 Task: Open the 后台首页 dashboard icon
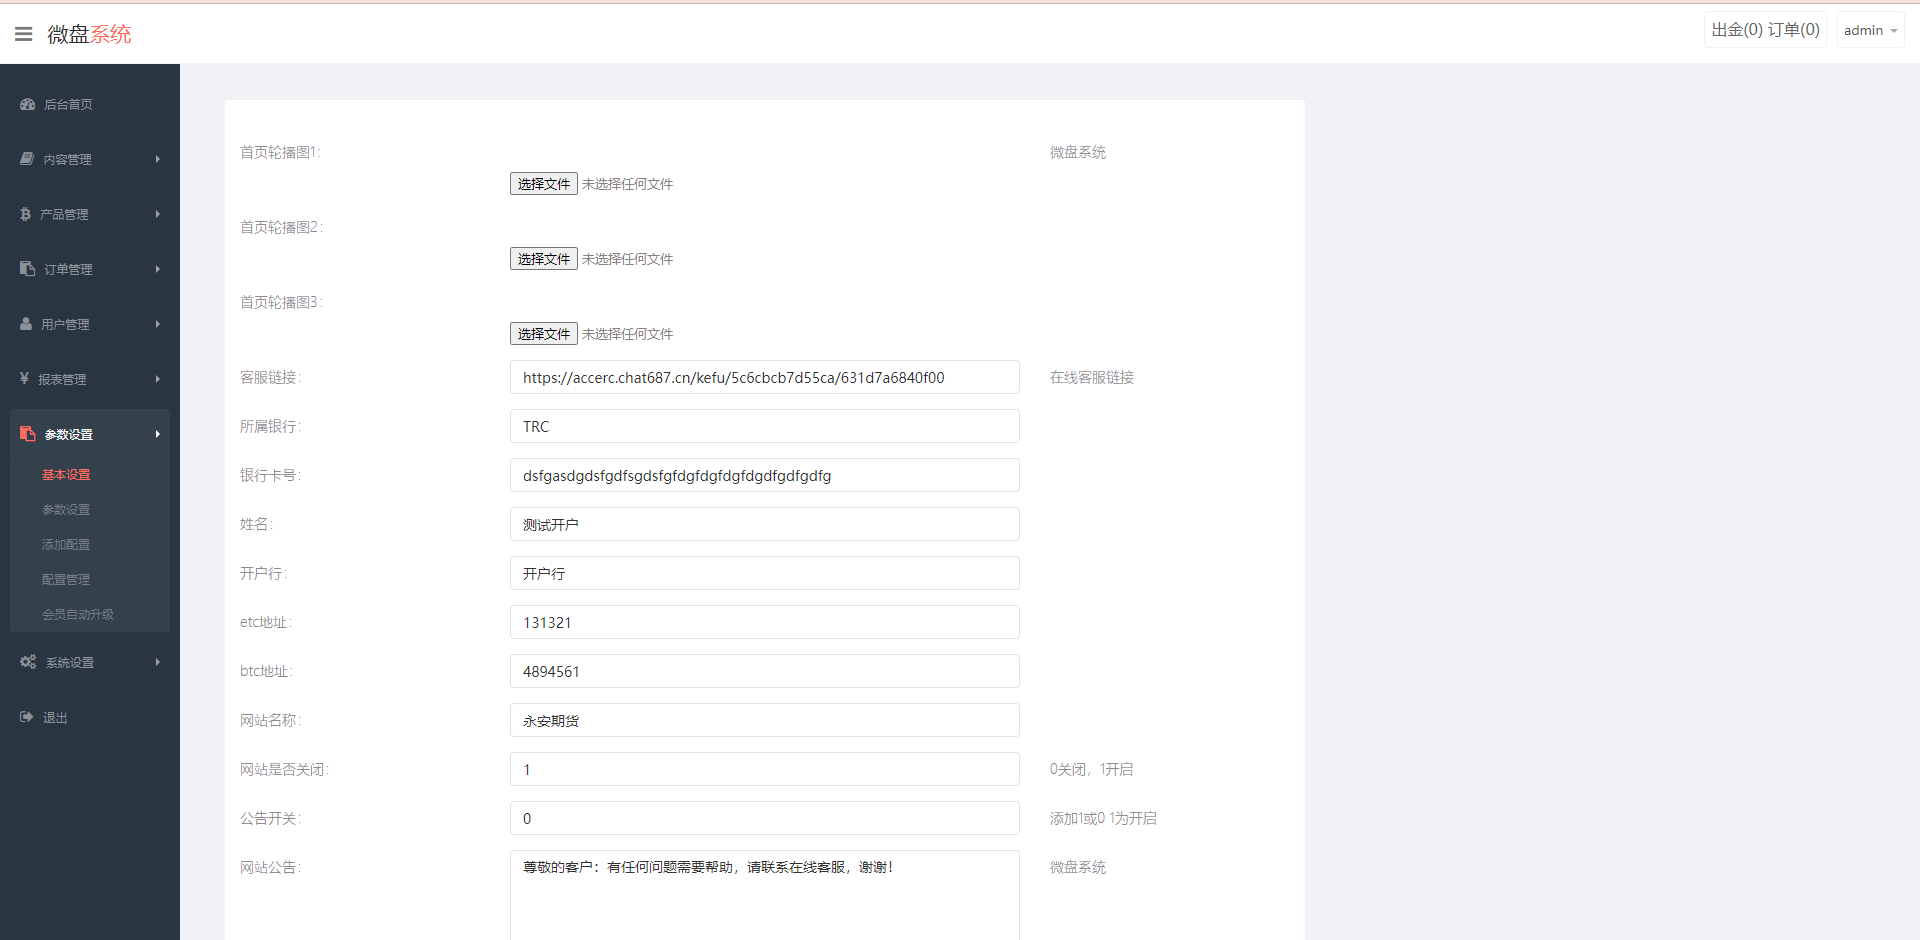tap(25, 104)
